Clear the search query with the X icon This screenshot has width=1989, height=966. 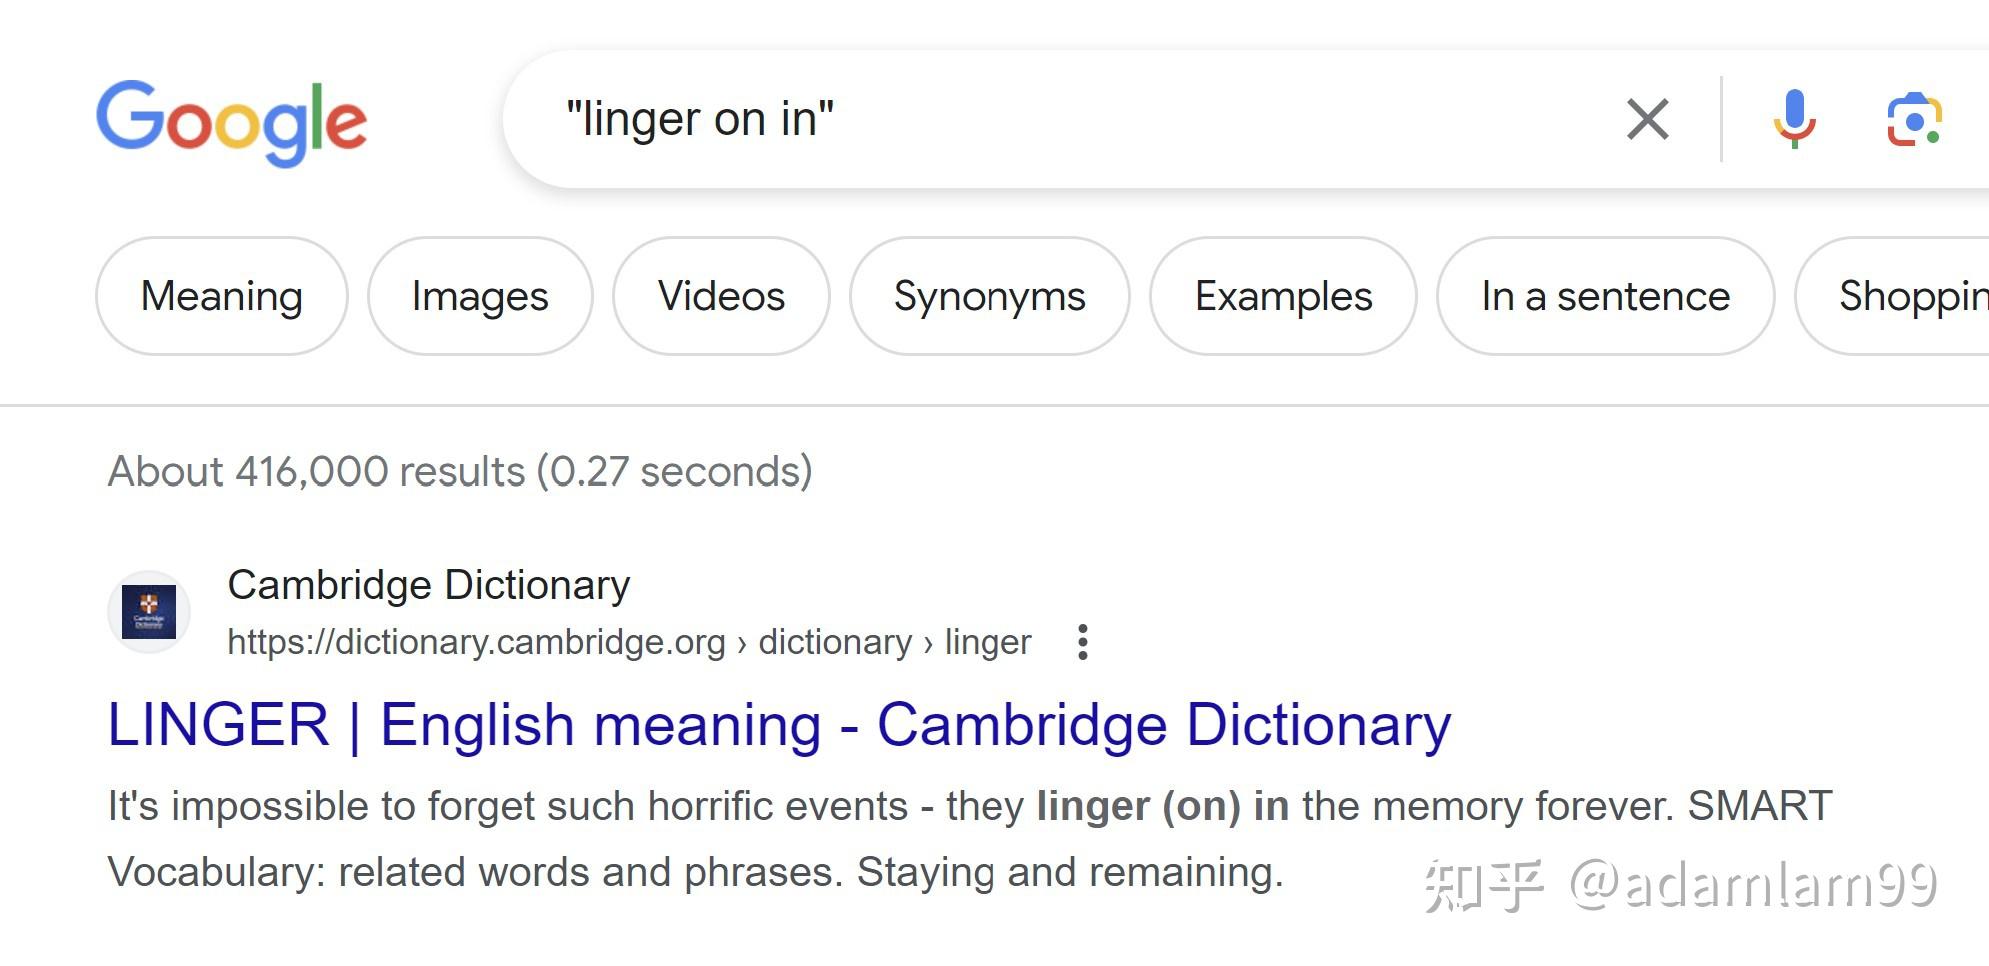1647,119
